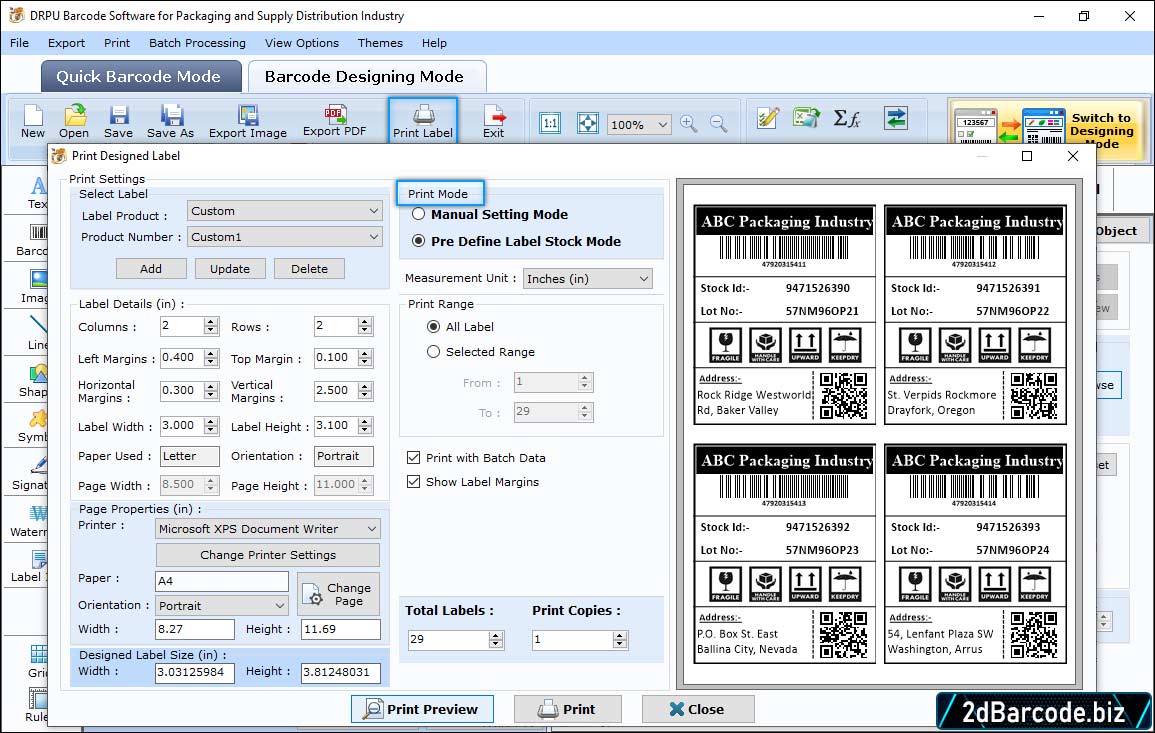
Task: Open the Themes menu
Action: pos(380,43)
